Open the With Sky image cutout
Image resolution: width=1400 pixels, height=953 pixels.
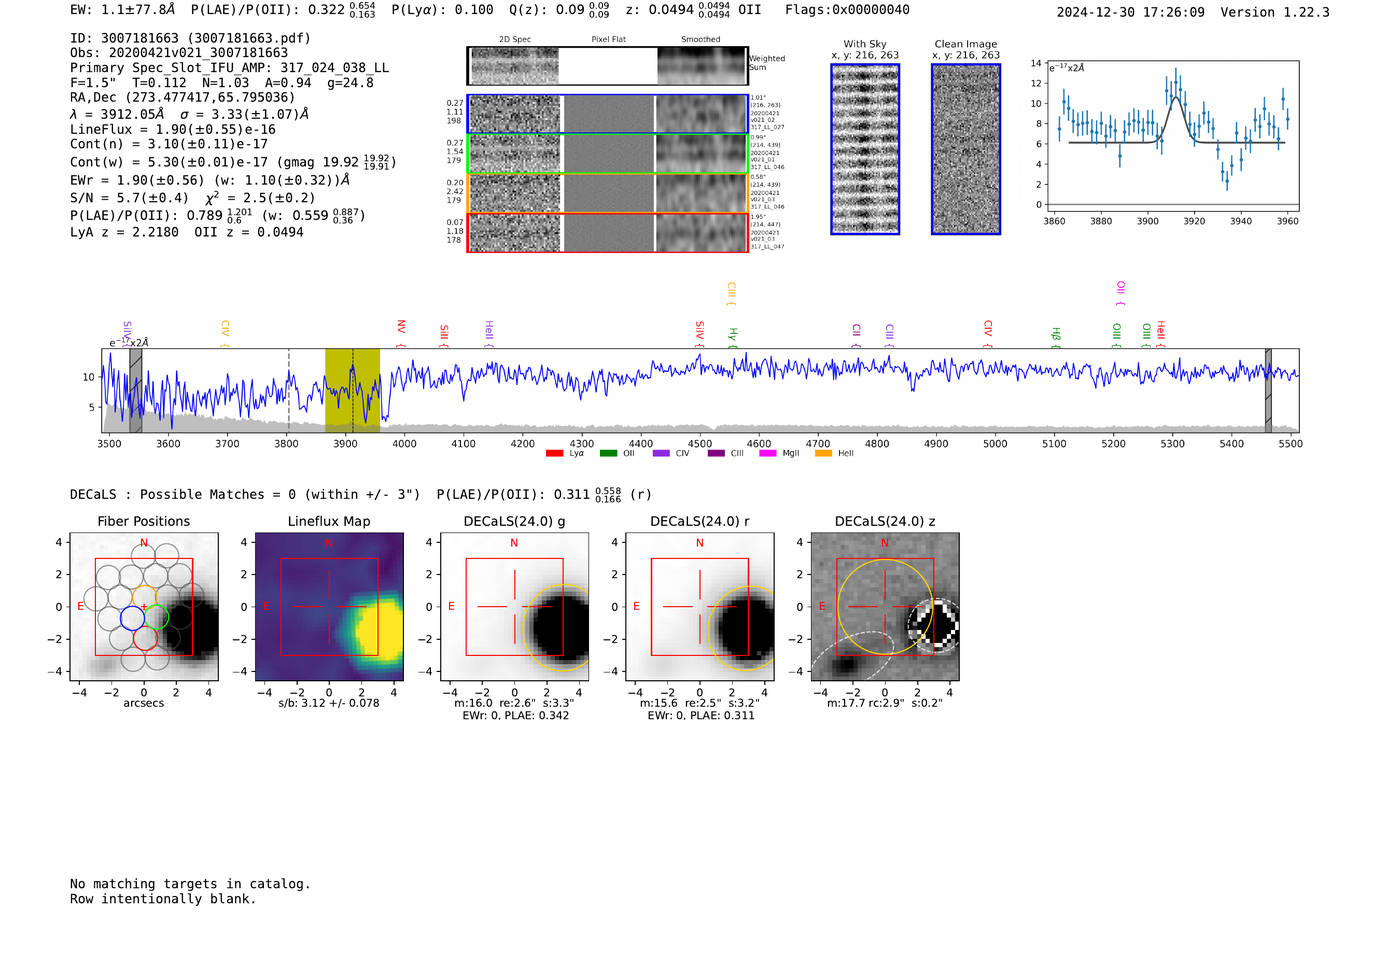click(x=865, y=149)
